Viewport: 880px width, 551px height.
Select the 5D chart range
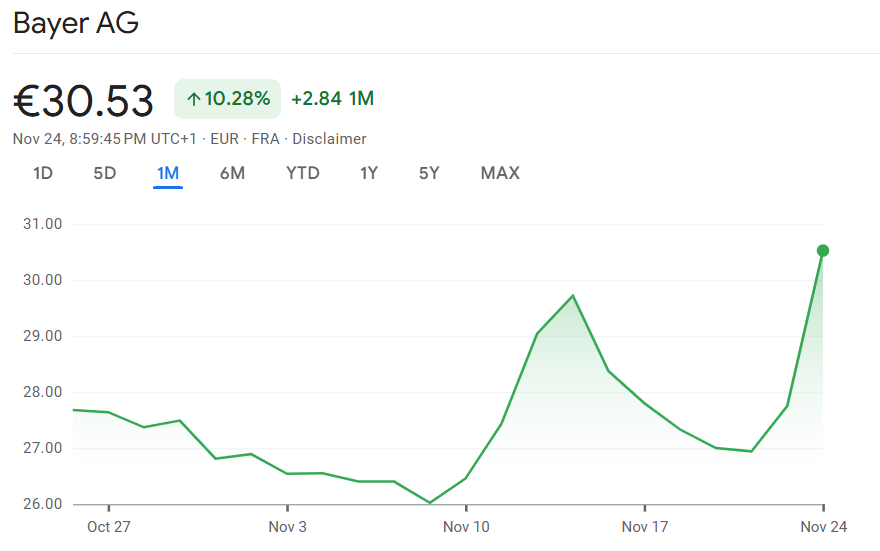pyautogui.click(x=105, y=173)
